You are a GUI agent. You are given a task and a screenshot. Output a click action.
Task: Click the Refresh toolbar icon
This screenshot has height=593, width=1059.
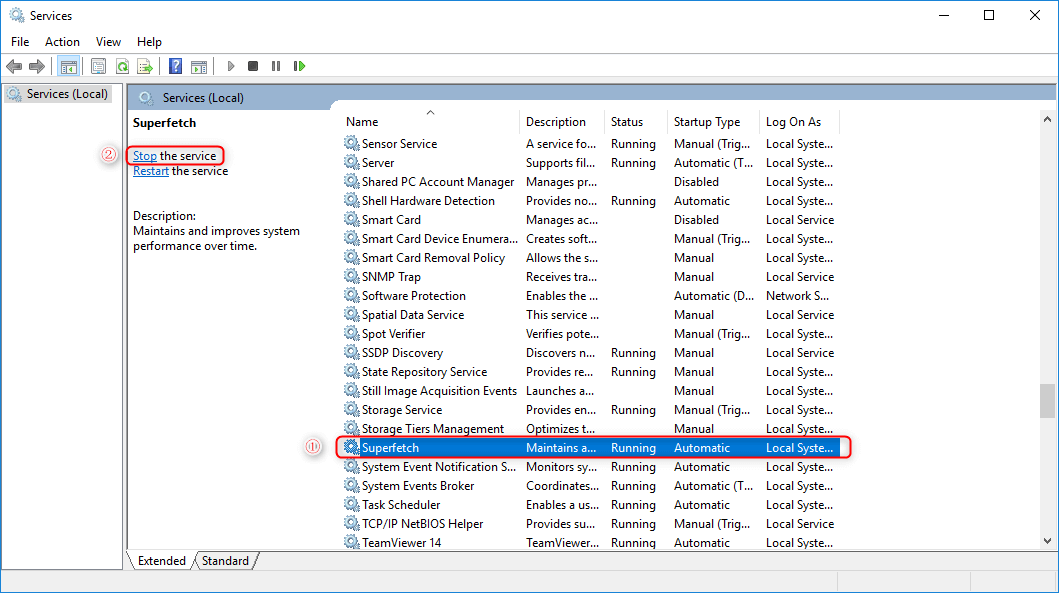(122, 66)
